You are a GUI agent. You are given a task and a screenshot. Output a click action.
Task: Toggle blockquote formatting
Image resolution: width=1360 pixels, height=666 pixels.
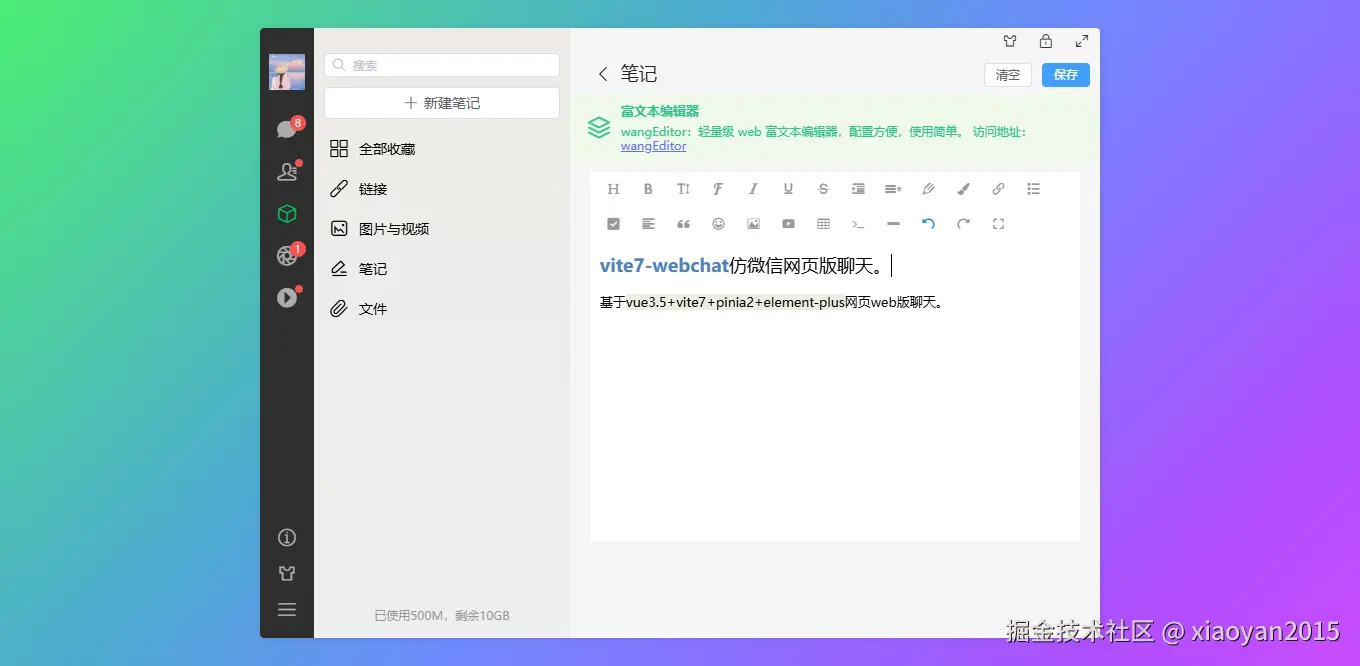(683, 224)
